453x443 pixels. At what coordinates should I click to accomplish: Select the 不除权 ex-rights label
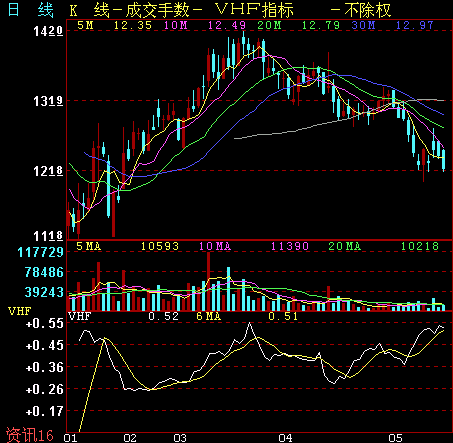tap(368, 10)
